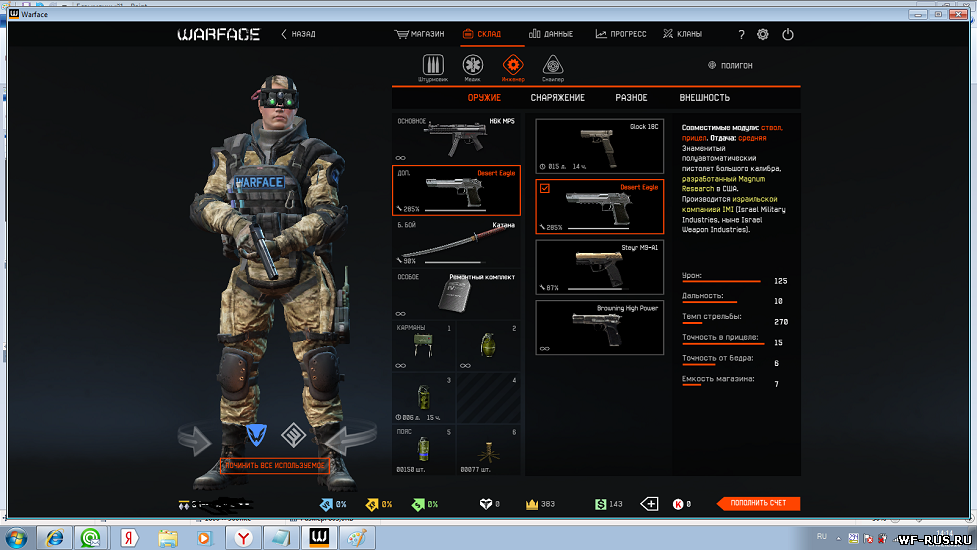Switch to the Внешность tab
The image size is (977, 550).
(x=705, y=98)
